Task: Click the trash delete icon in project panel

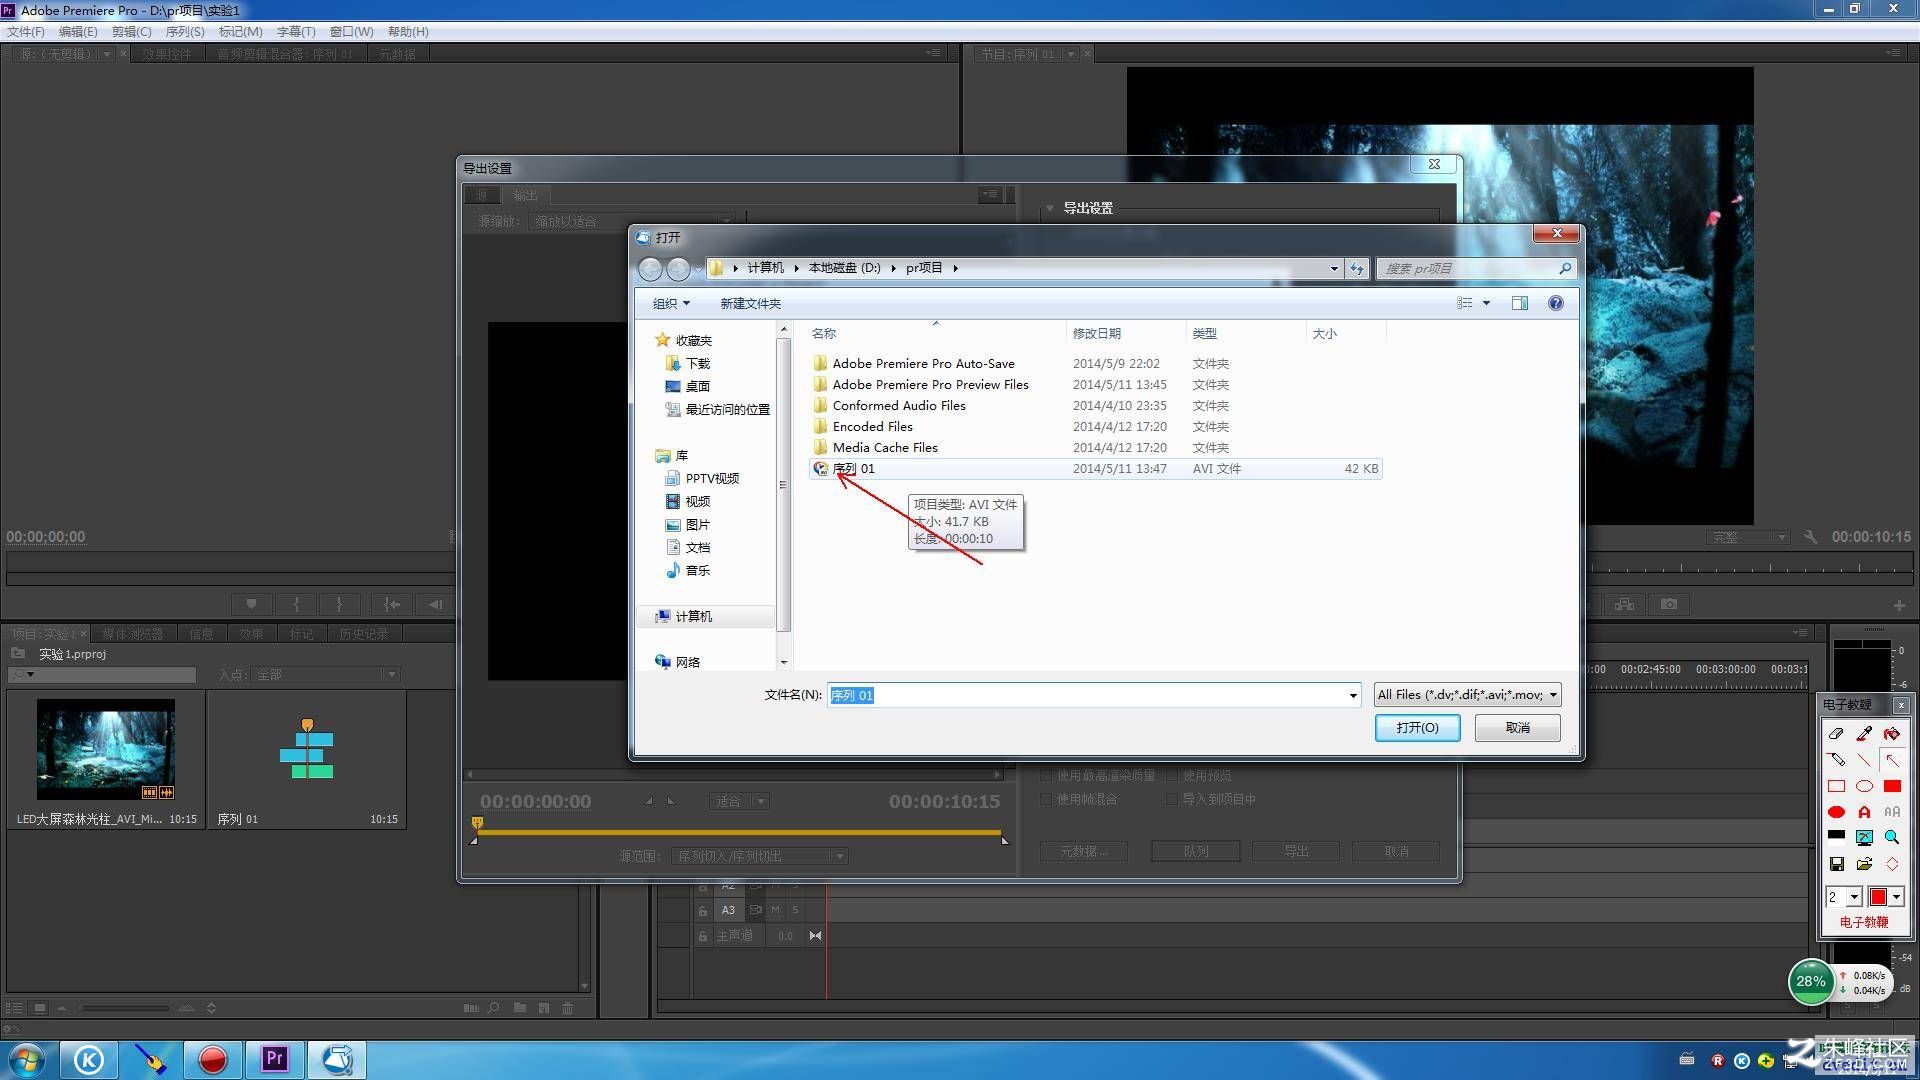Action: coord(568,1008)
